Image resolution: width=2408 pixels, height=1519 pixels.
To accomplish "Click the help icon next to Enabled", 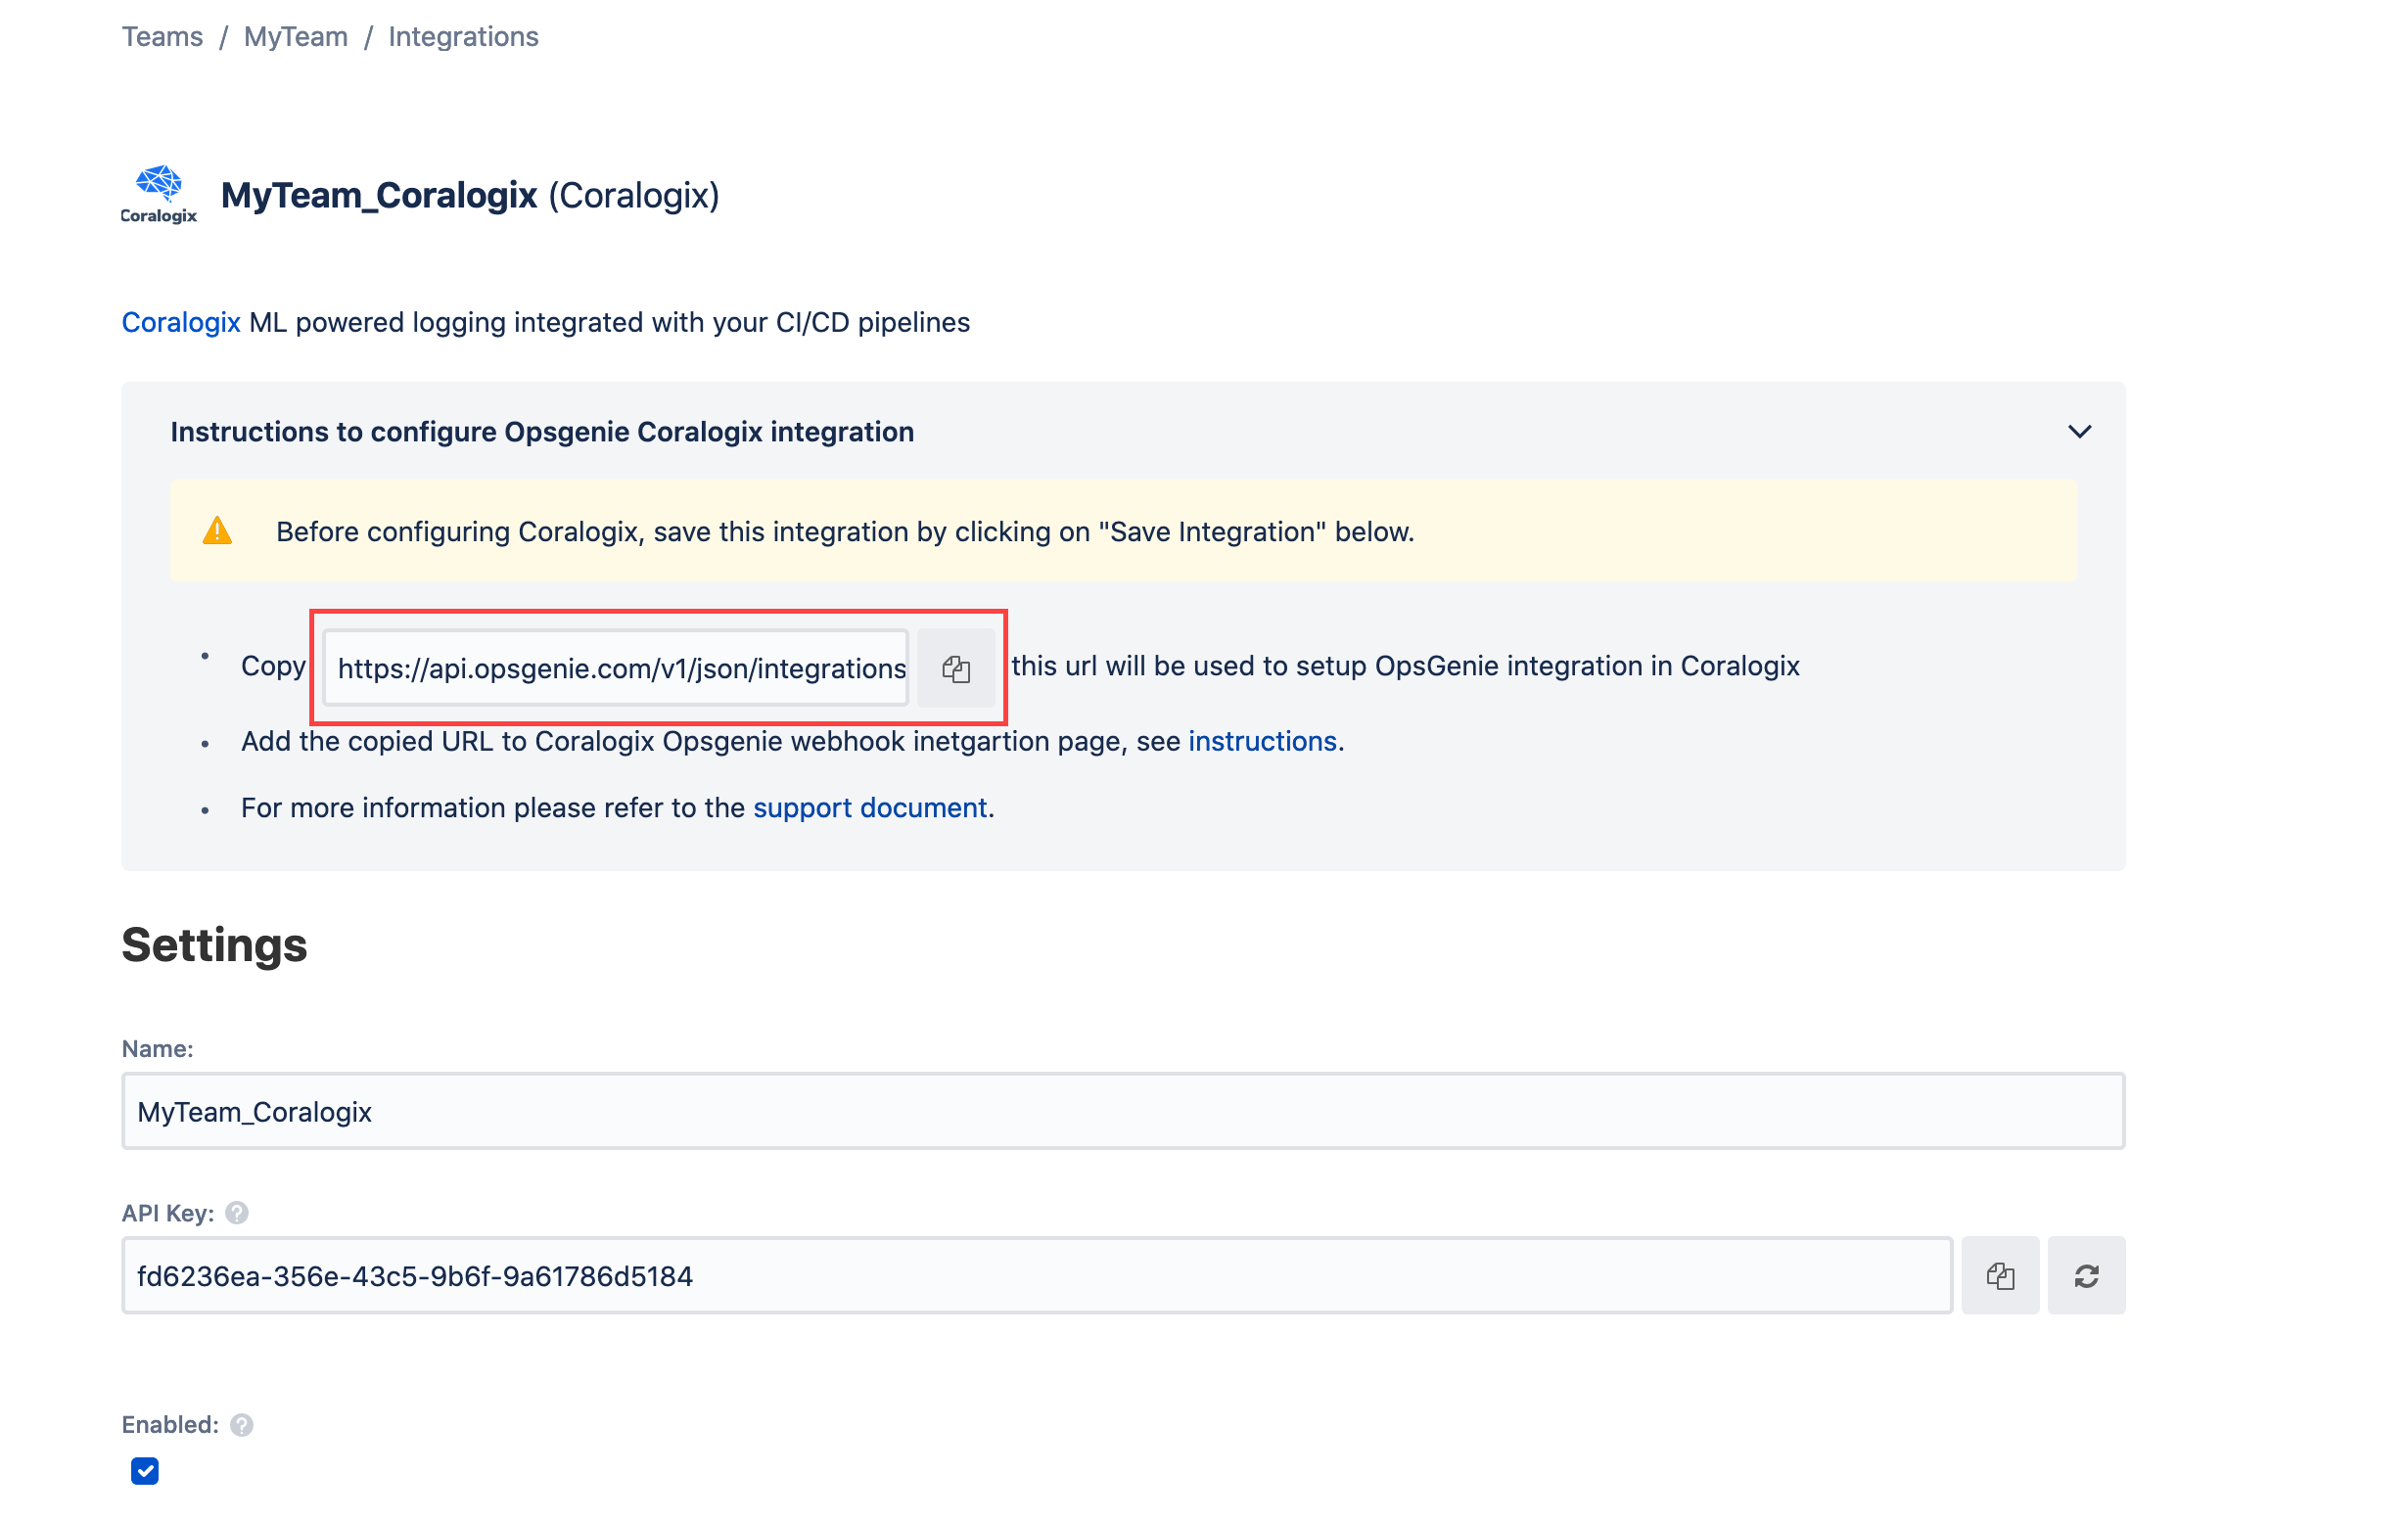I will 242,1424.
